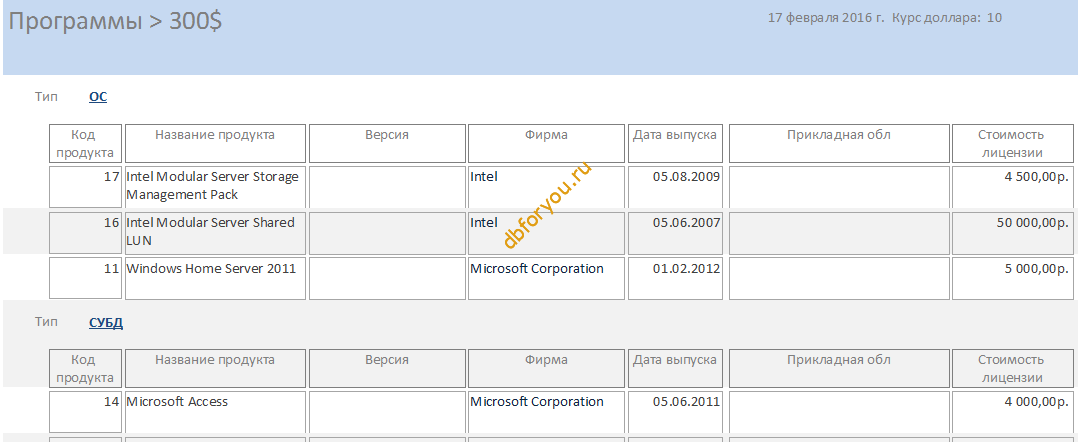Click empty Прикладная обл field in row 16

pyautogui.click(x=839, y=233)
